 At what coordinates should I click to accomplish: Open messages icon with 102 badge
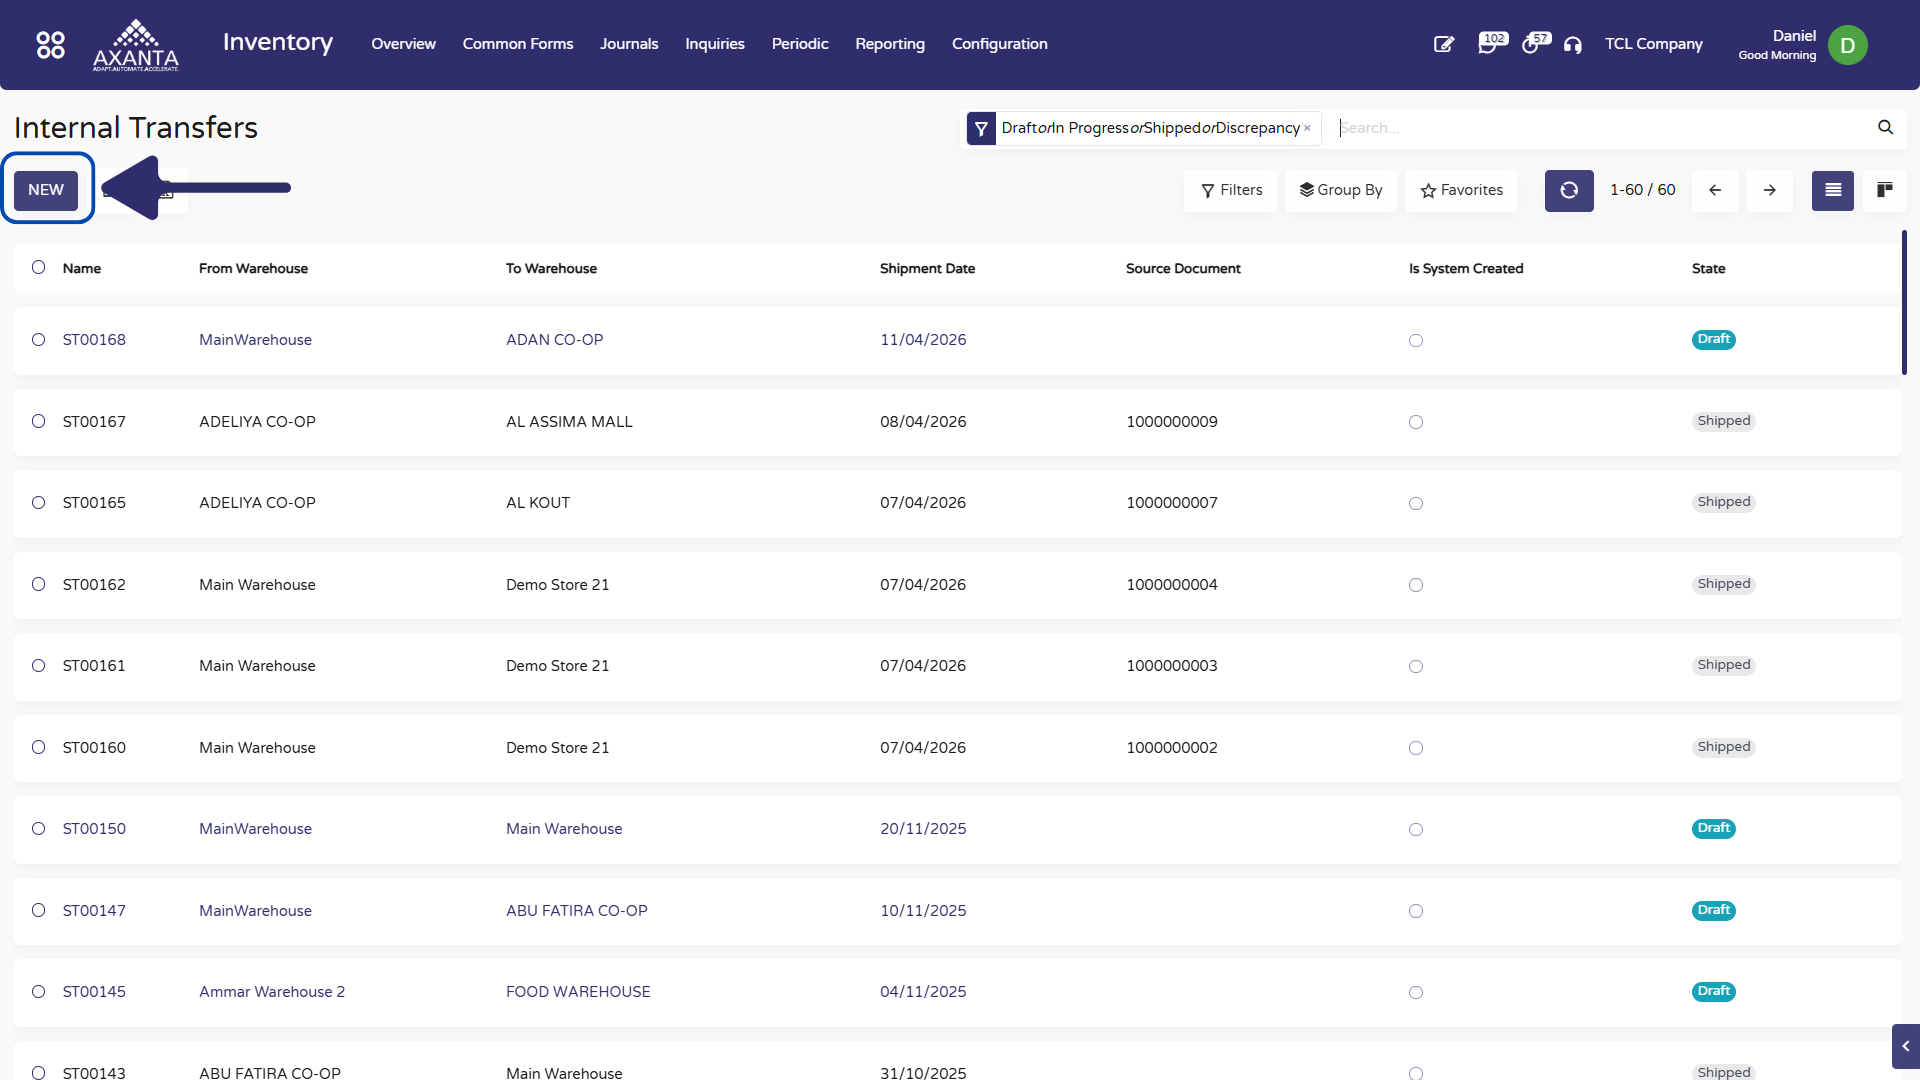click(x=1488, y=45)
